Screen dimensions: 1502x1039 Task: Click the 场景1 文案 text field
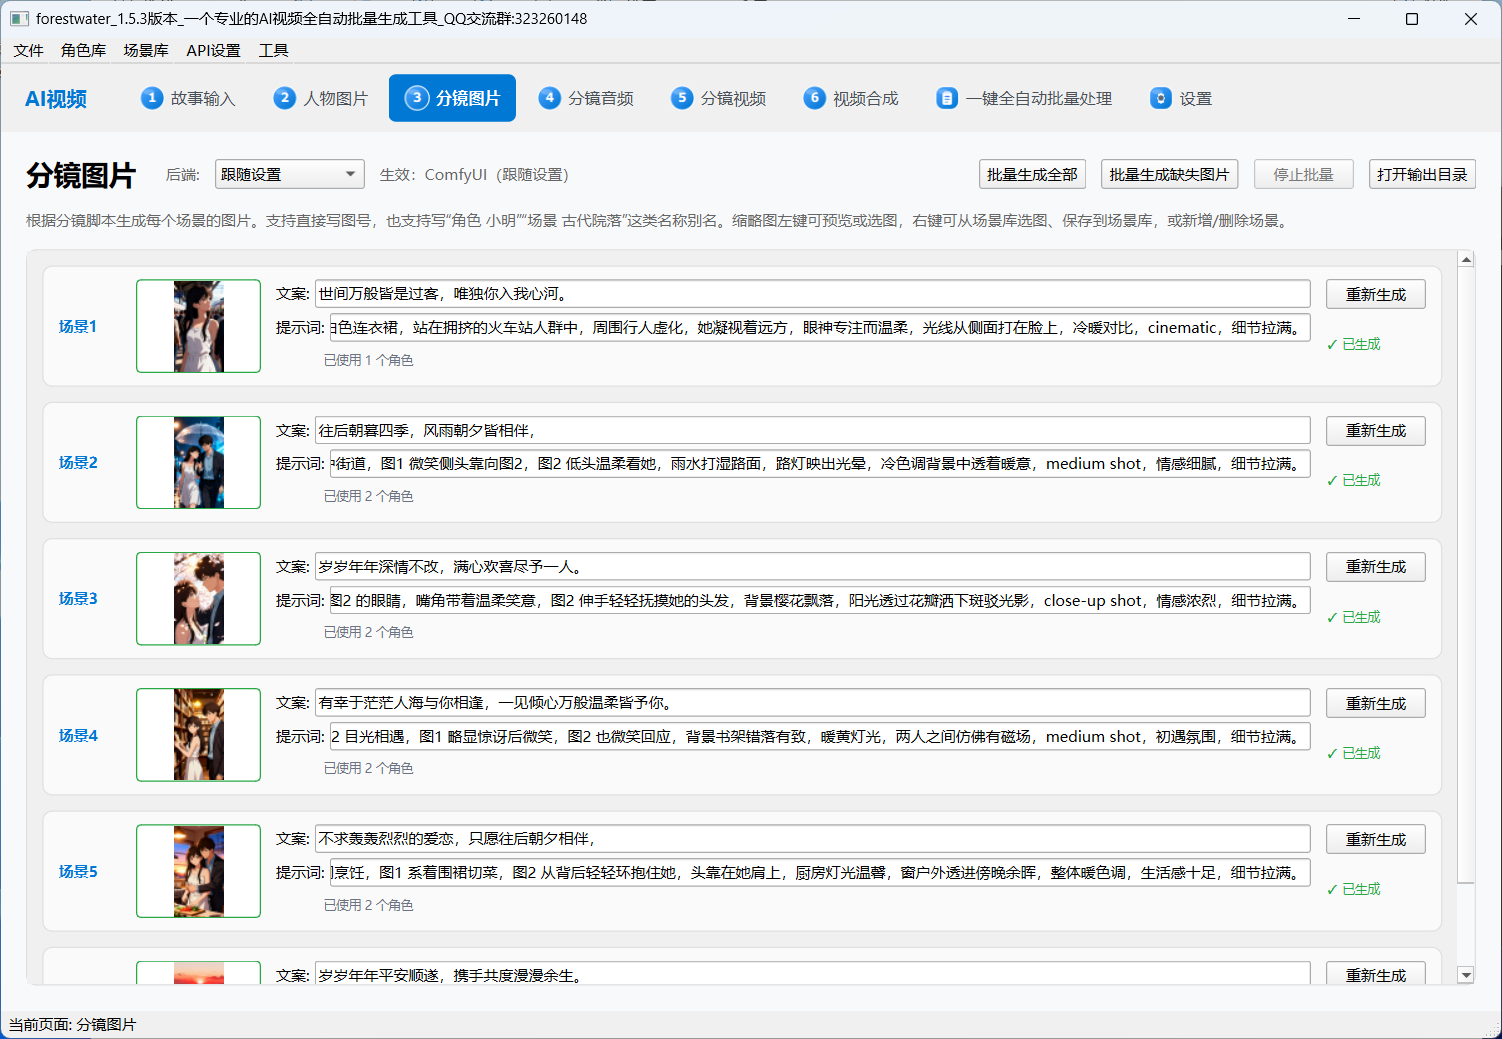coord(812,294)
